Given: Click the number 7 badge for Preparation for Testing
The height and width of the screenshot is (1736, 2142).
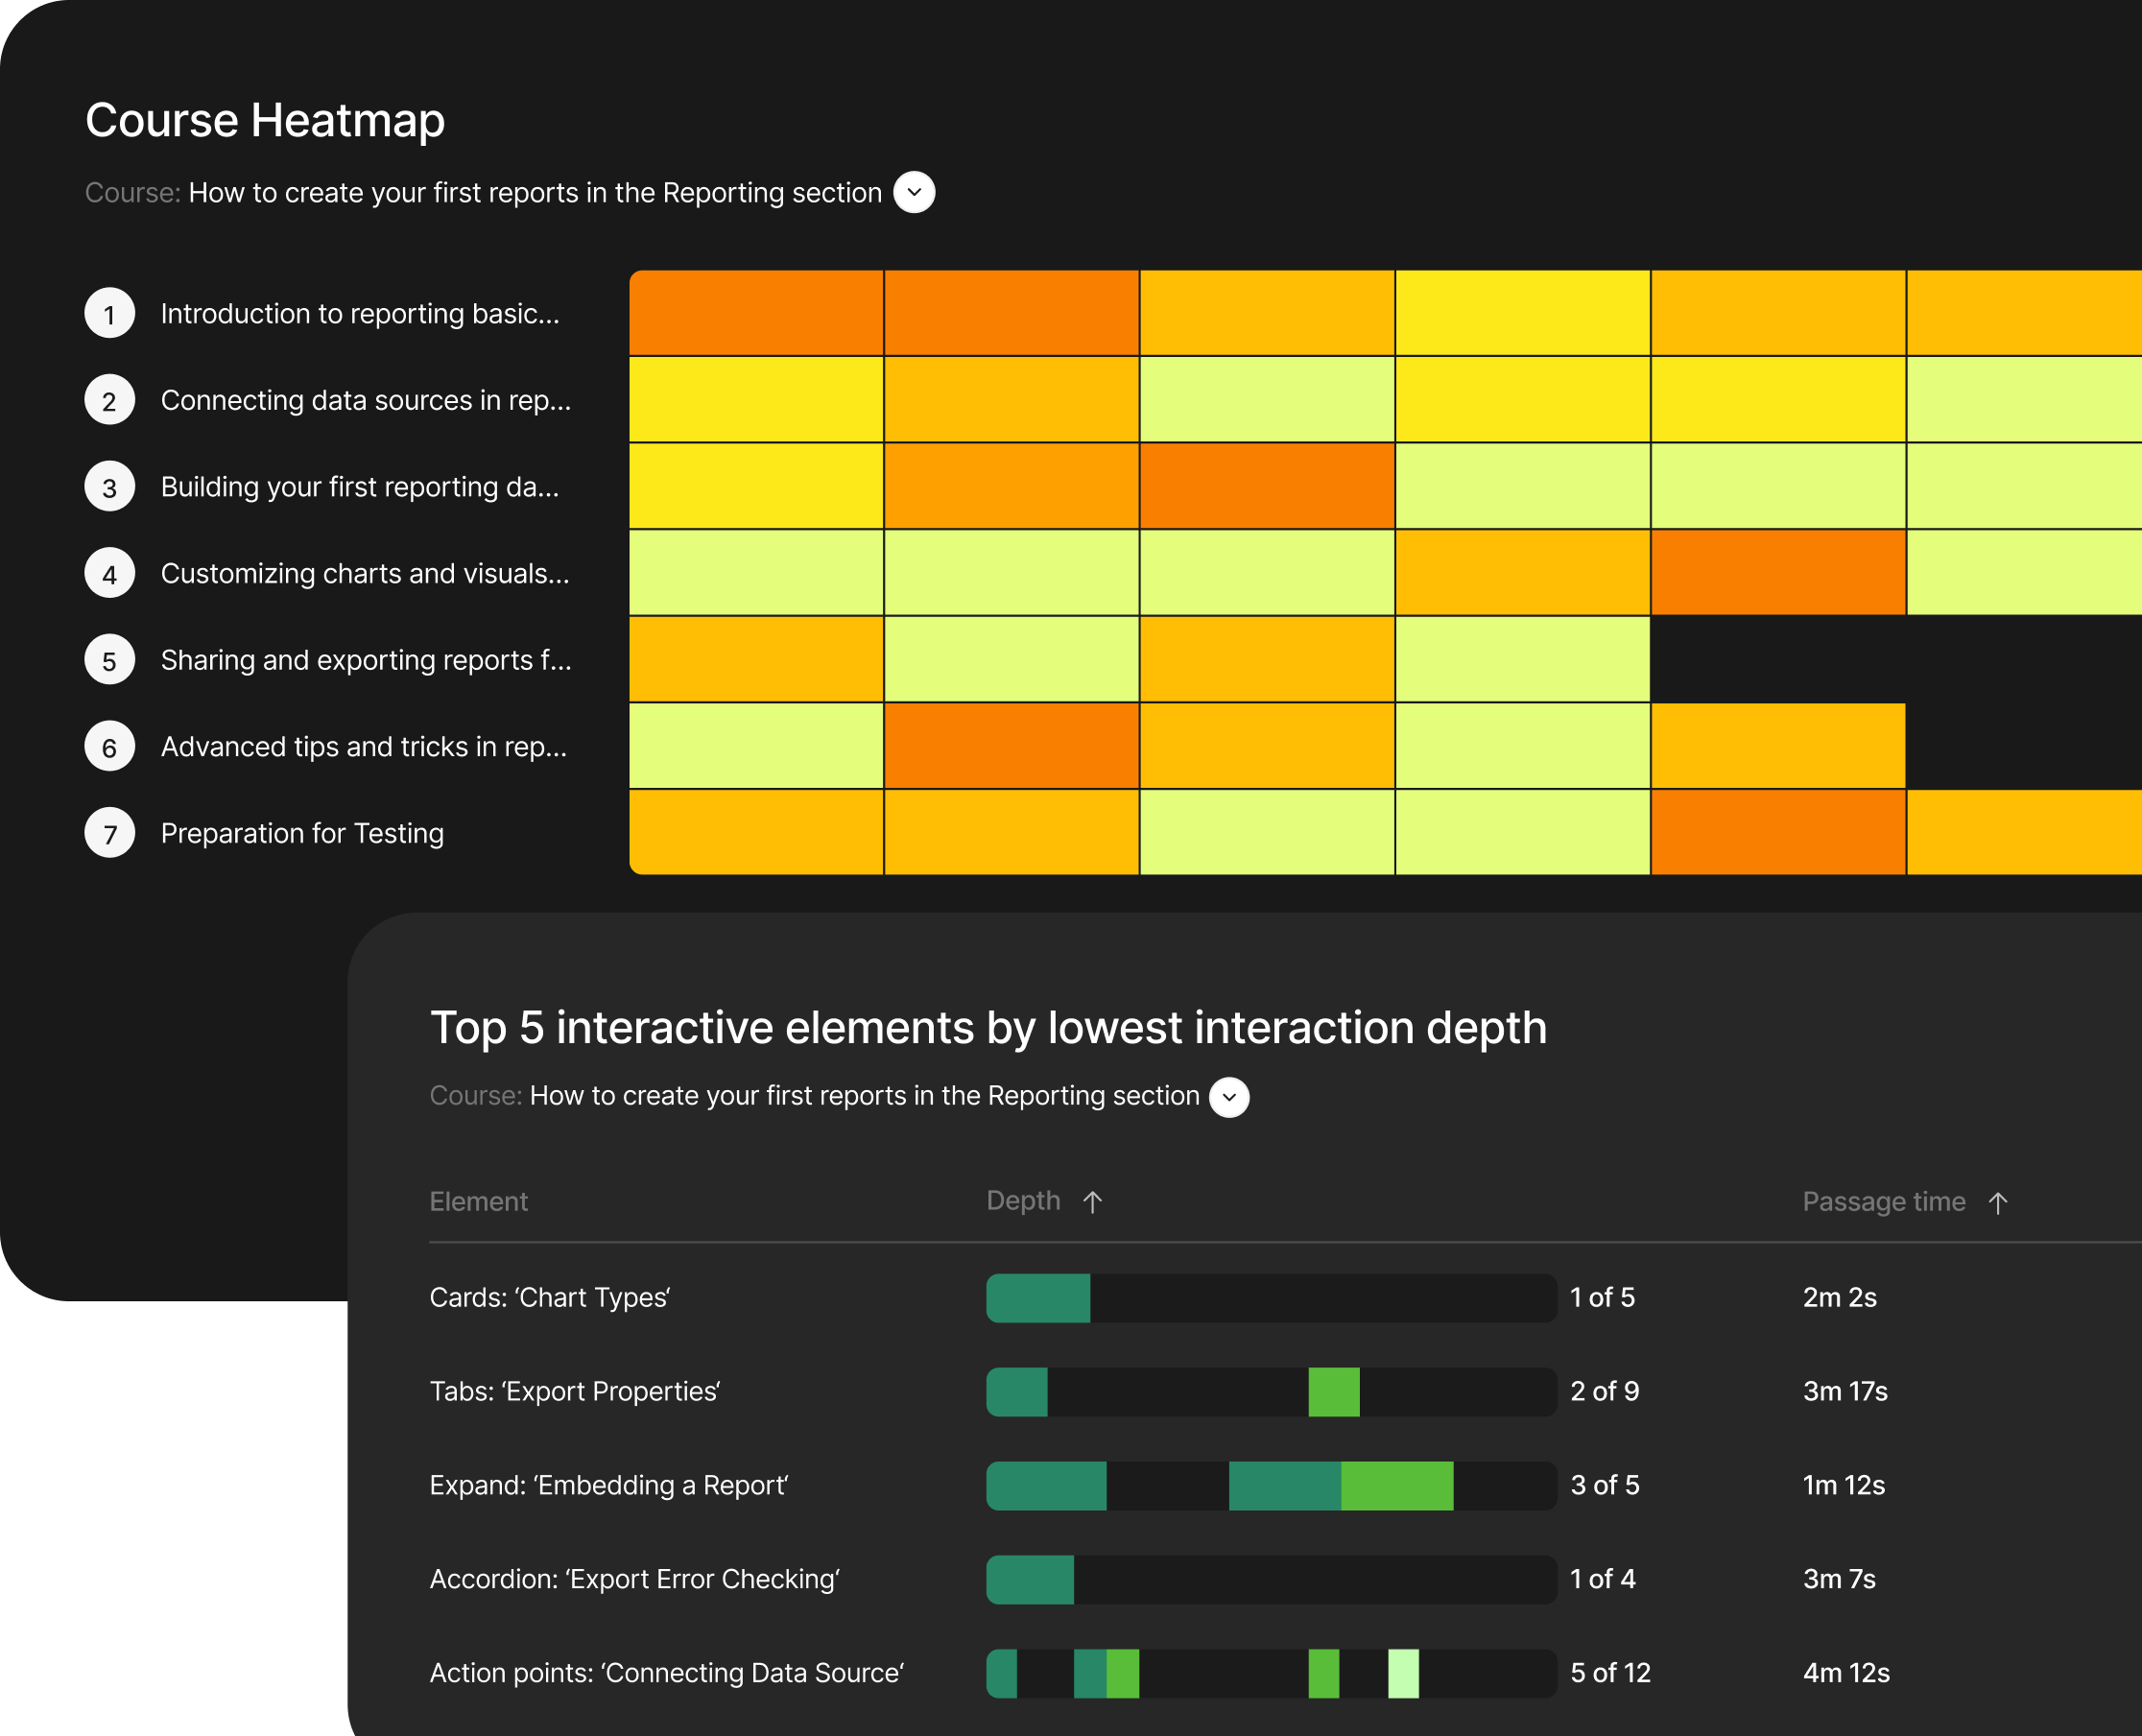Looking at the screenshot, I should [x=109, y=833].
